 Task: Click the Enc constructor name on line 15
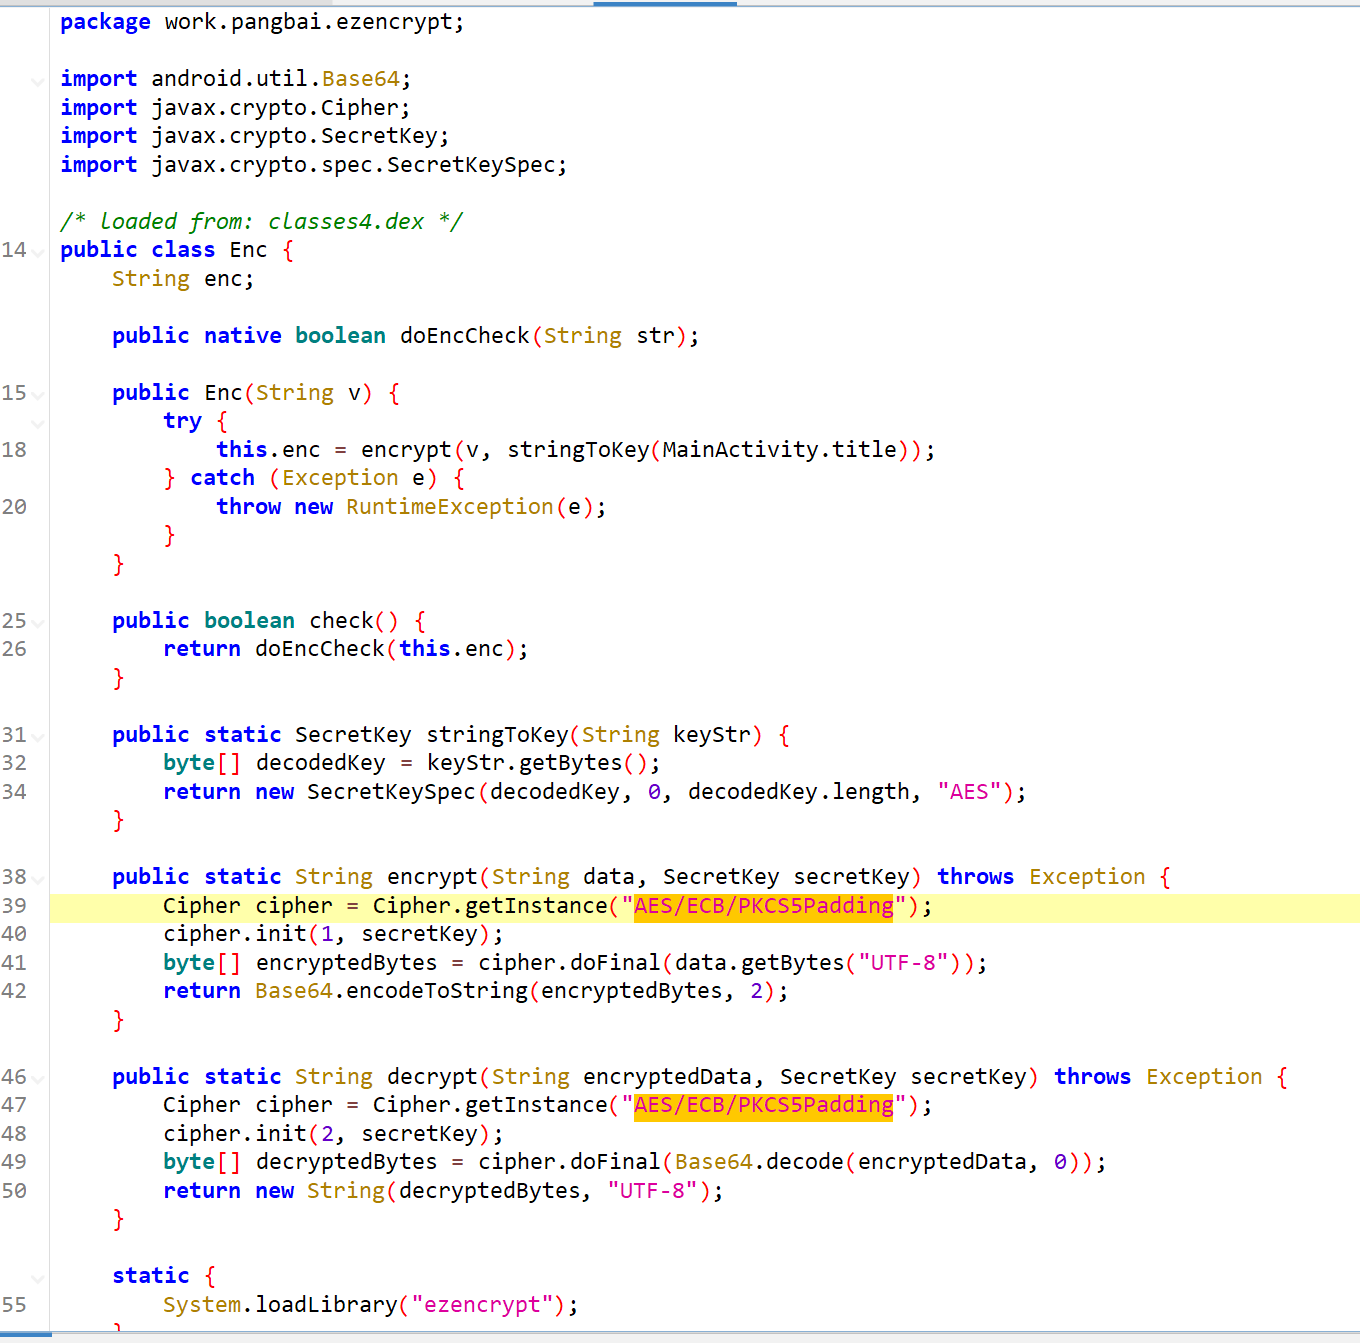click(x=224, y=393)
